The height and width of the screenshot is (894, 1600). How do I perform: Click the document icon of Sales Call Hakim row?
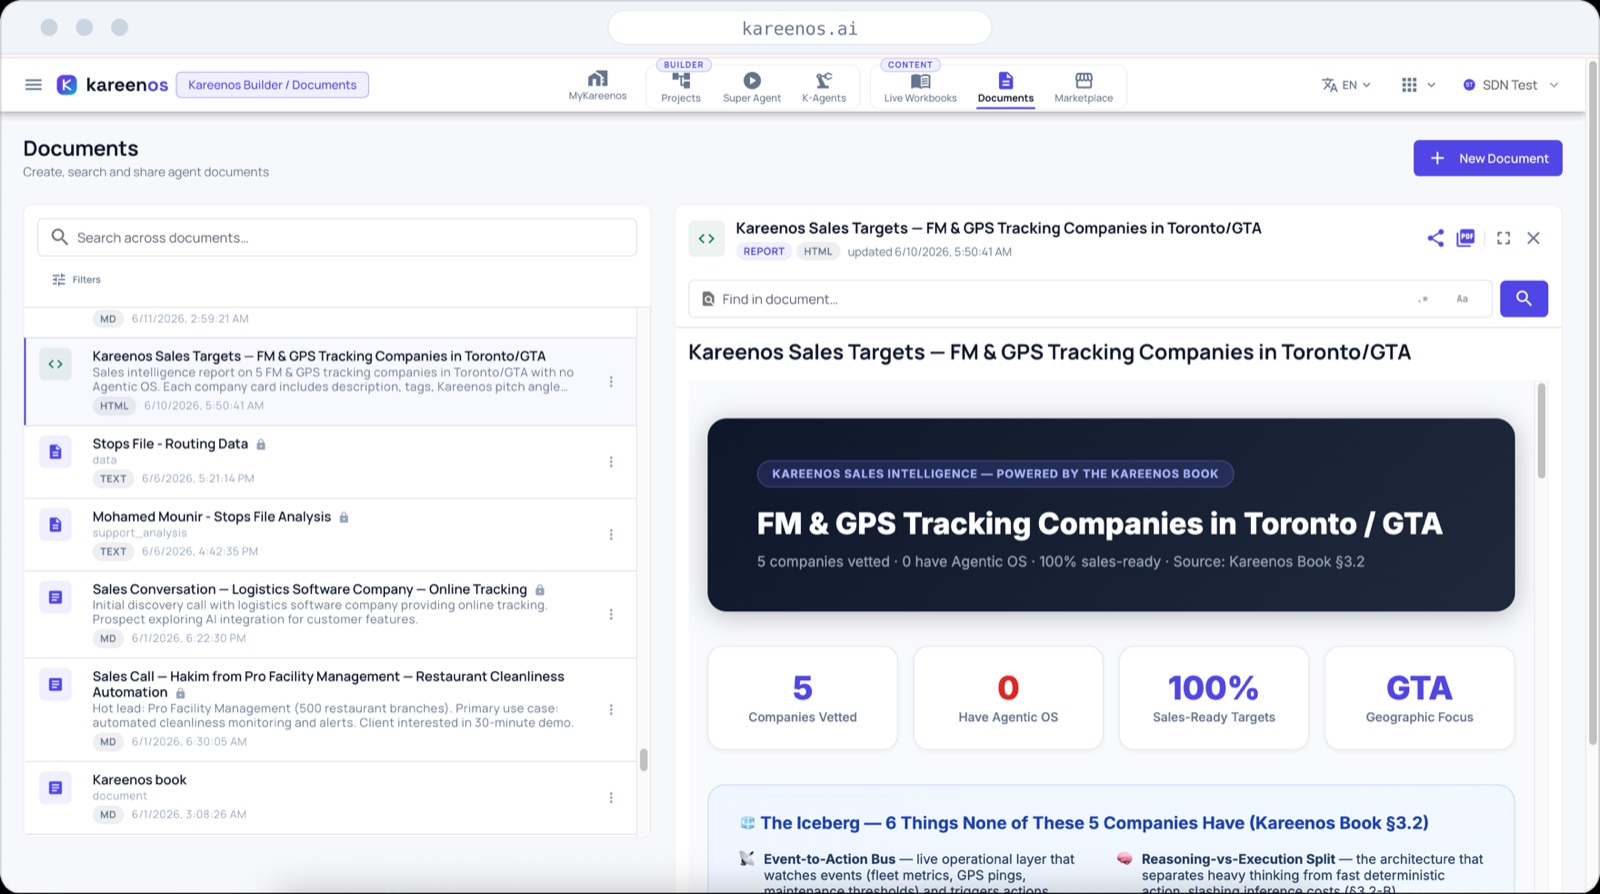(x=55, y=685)
